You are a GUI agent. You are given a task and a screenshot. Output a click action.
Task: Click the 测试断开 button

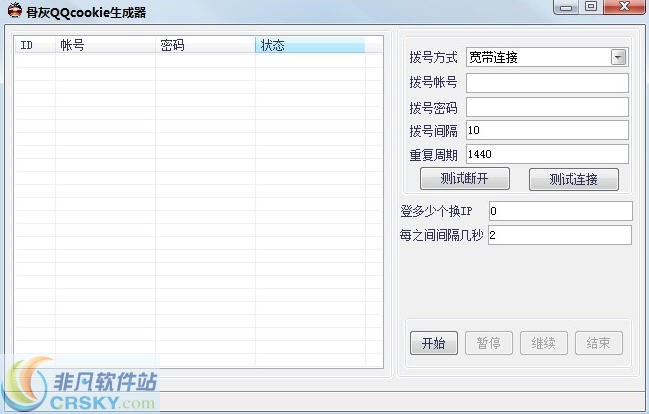465,179
